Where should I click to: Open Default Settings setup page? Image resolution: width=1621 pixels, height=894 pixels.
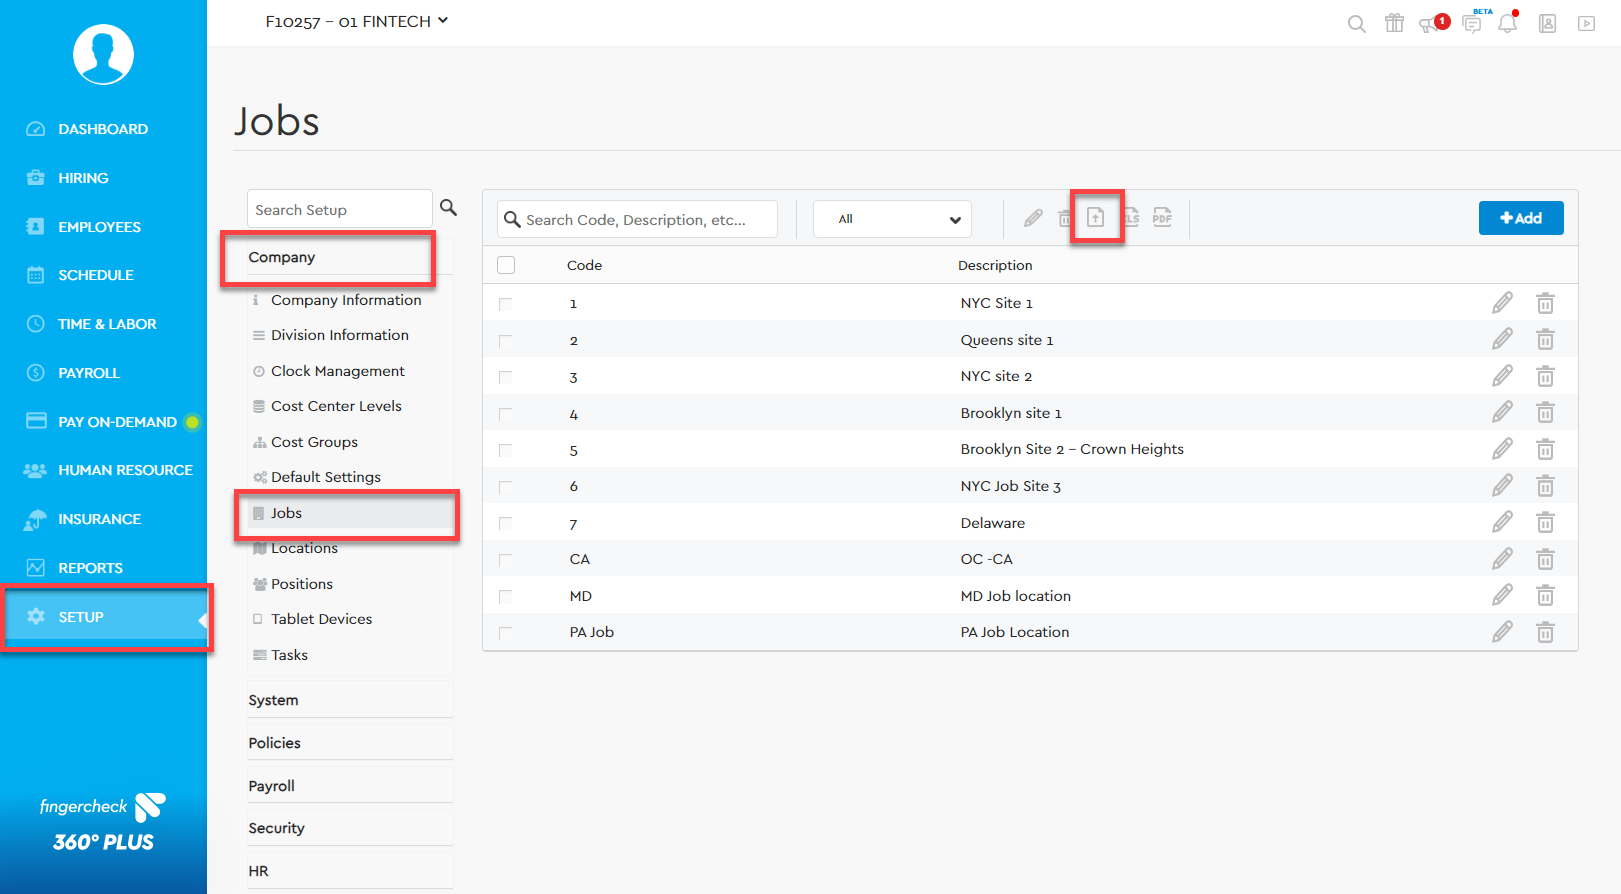pyautogui.click(x=326, y=477)
